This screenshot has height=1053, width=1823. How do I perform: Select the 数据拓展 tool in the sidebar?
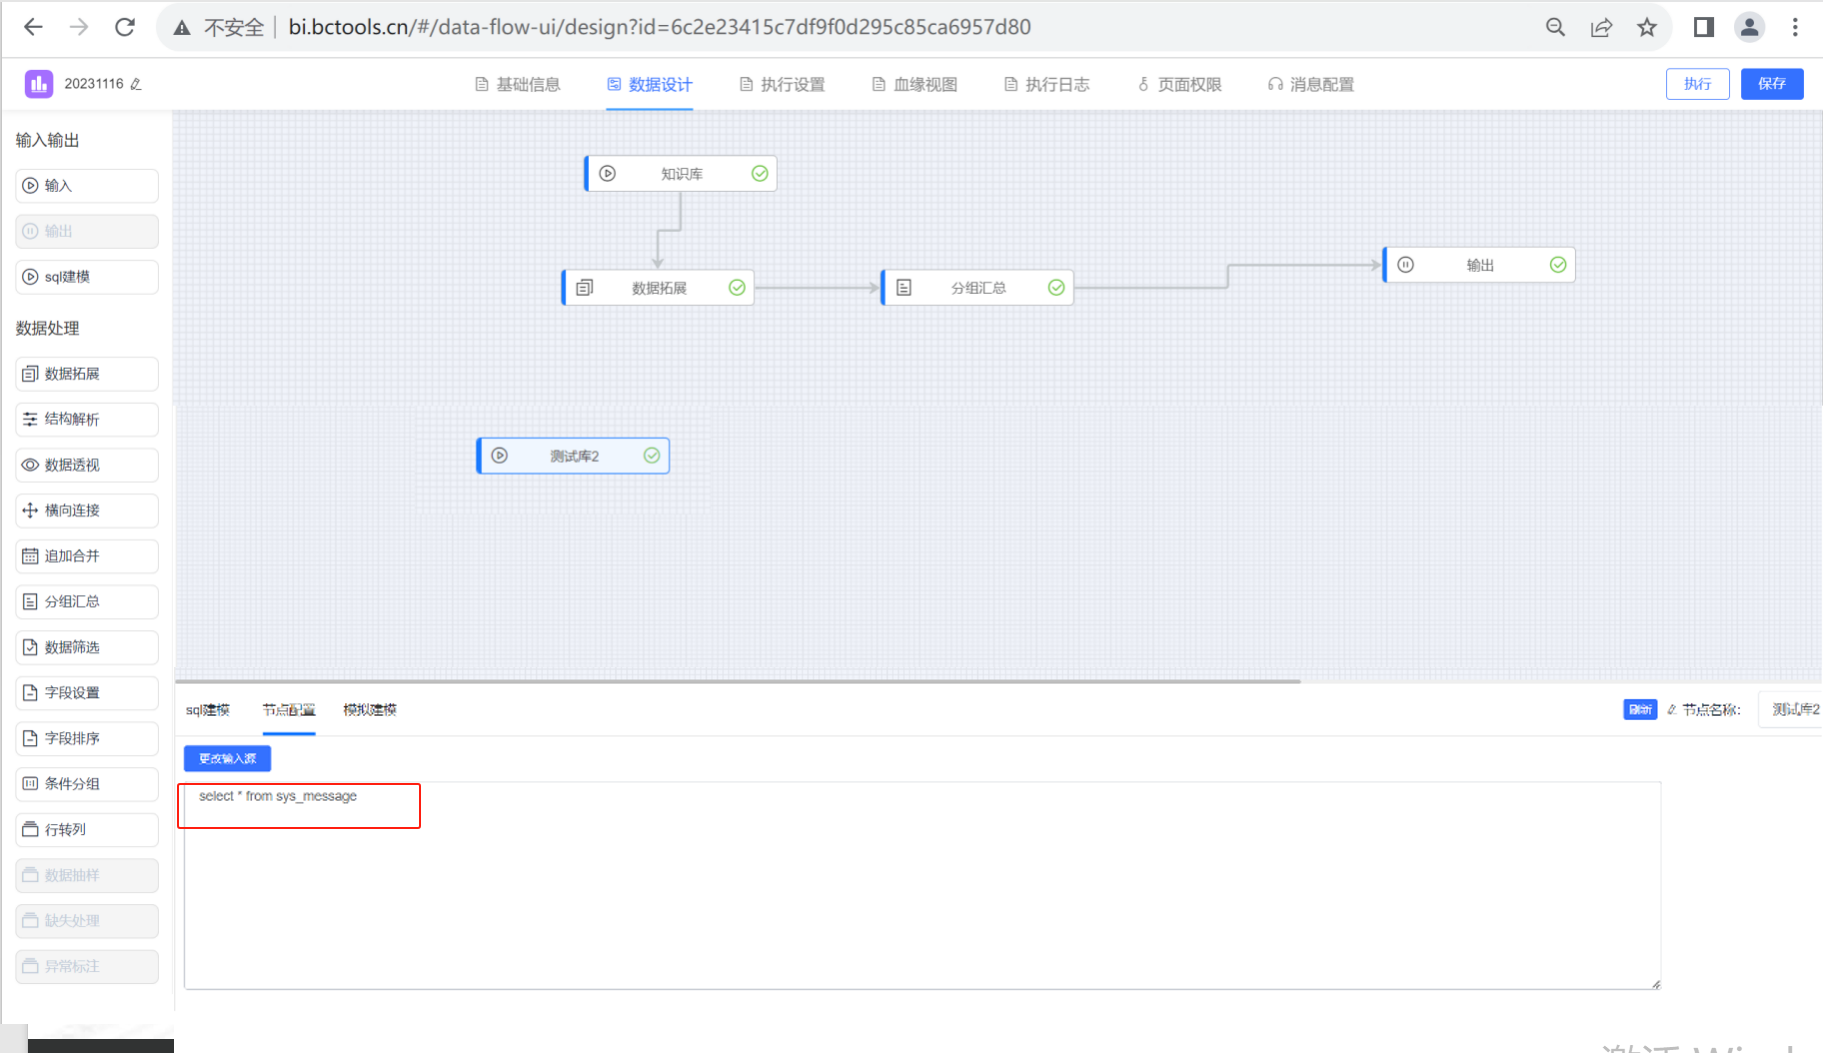[x=86, y=373]
